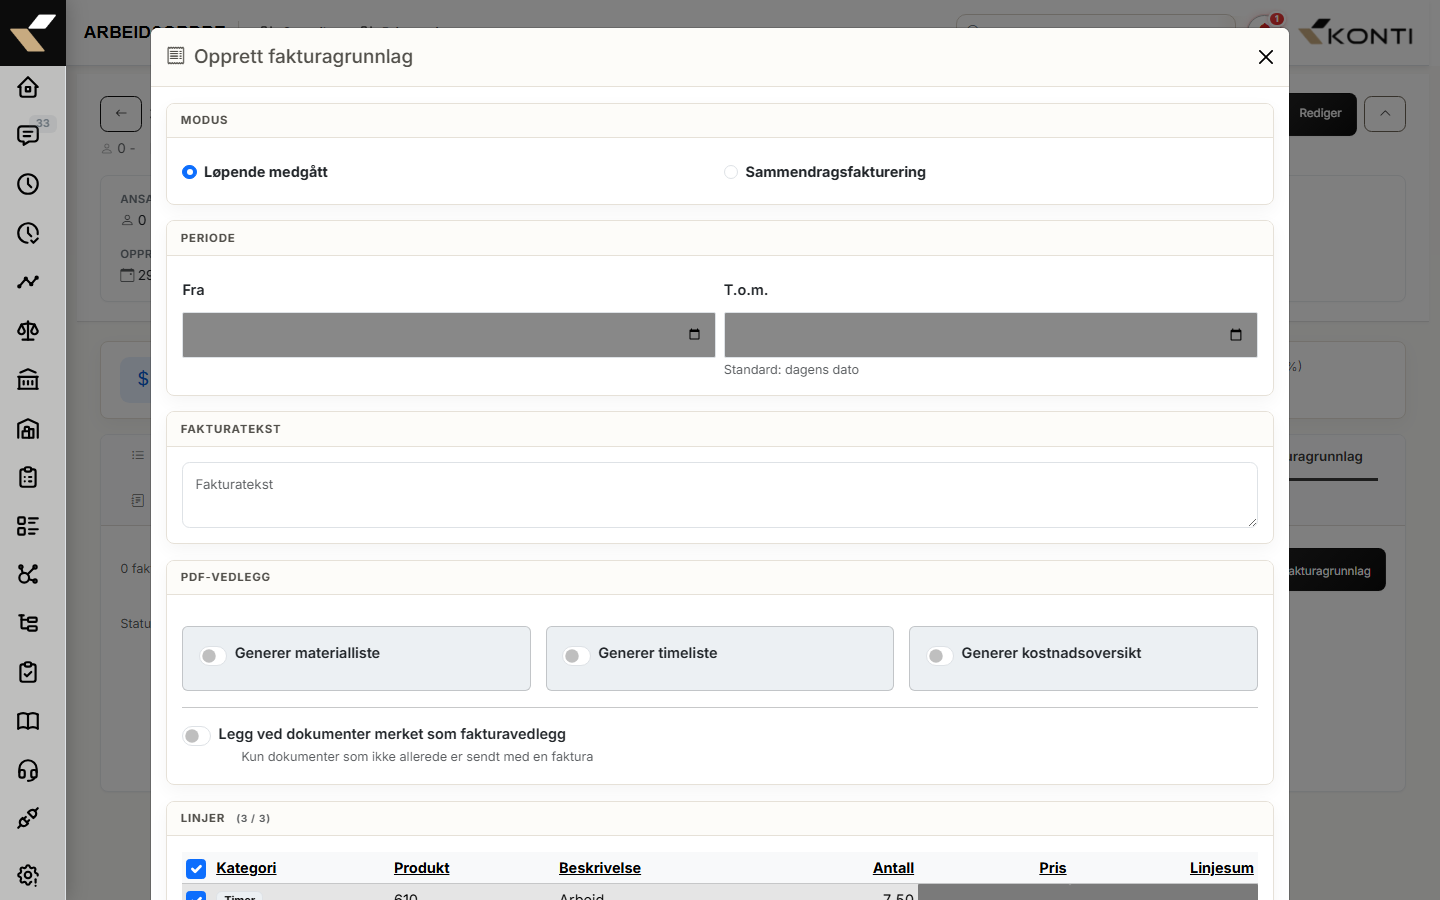This screenshot has width=1440, height=900.
Task: Close the Opprett fakturagrunnlag dialog
Action: [1266, 57]
